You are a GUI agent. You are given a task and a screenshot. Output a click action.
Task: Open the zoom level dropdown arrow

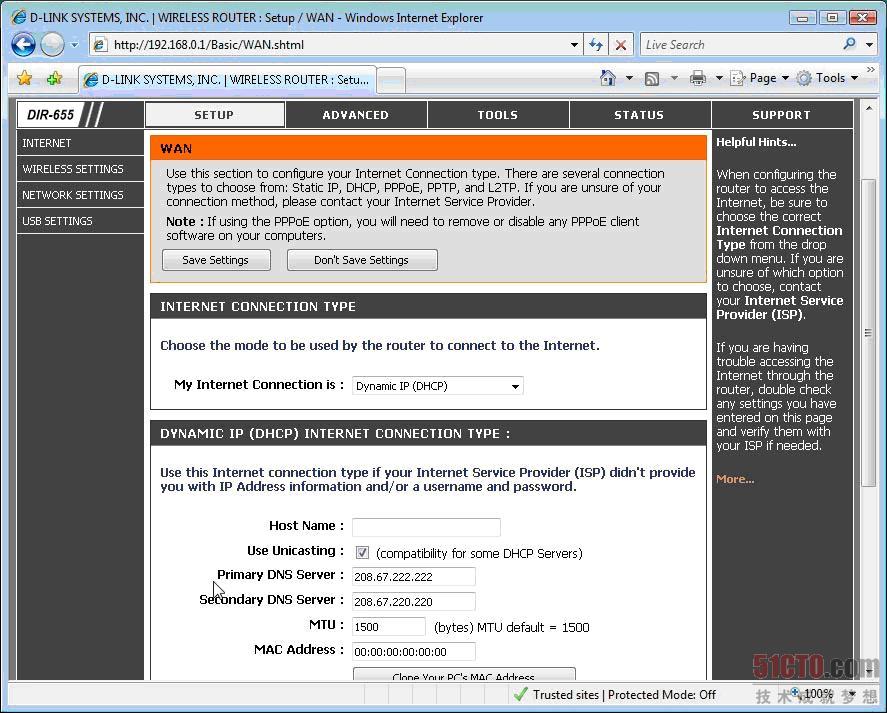click(852, 694)
